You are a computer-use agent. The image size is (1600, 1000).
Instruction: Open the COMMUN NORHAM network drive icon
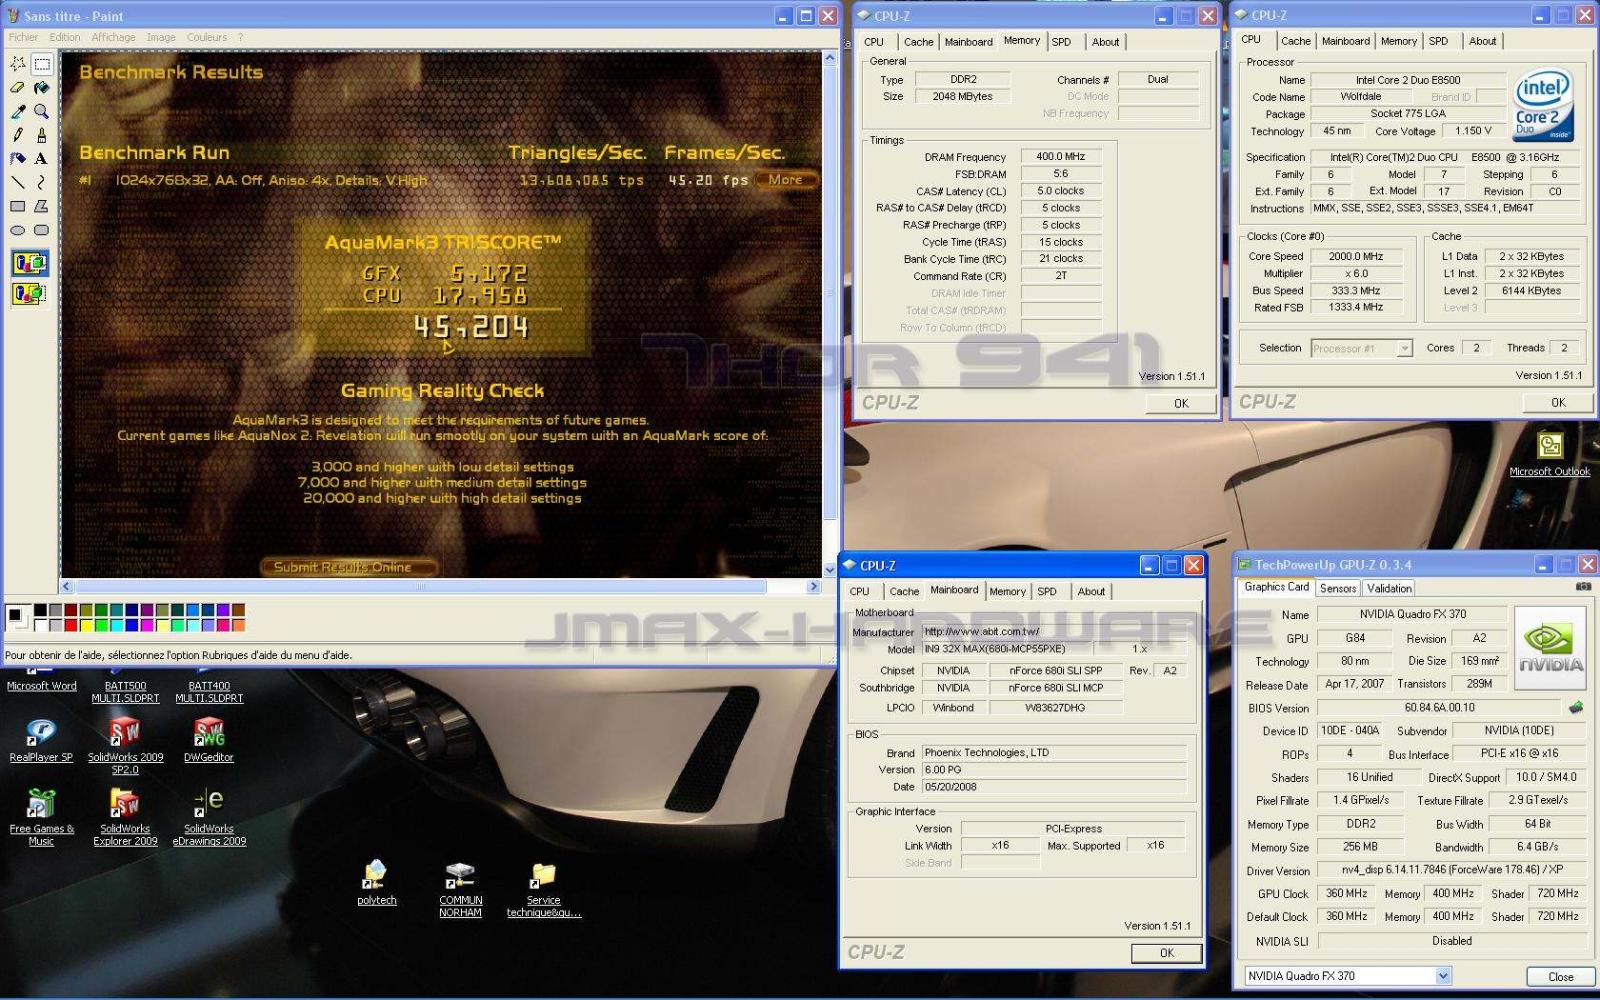point(460,889)
